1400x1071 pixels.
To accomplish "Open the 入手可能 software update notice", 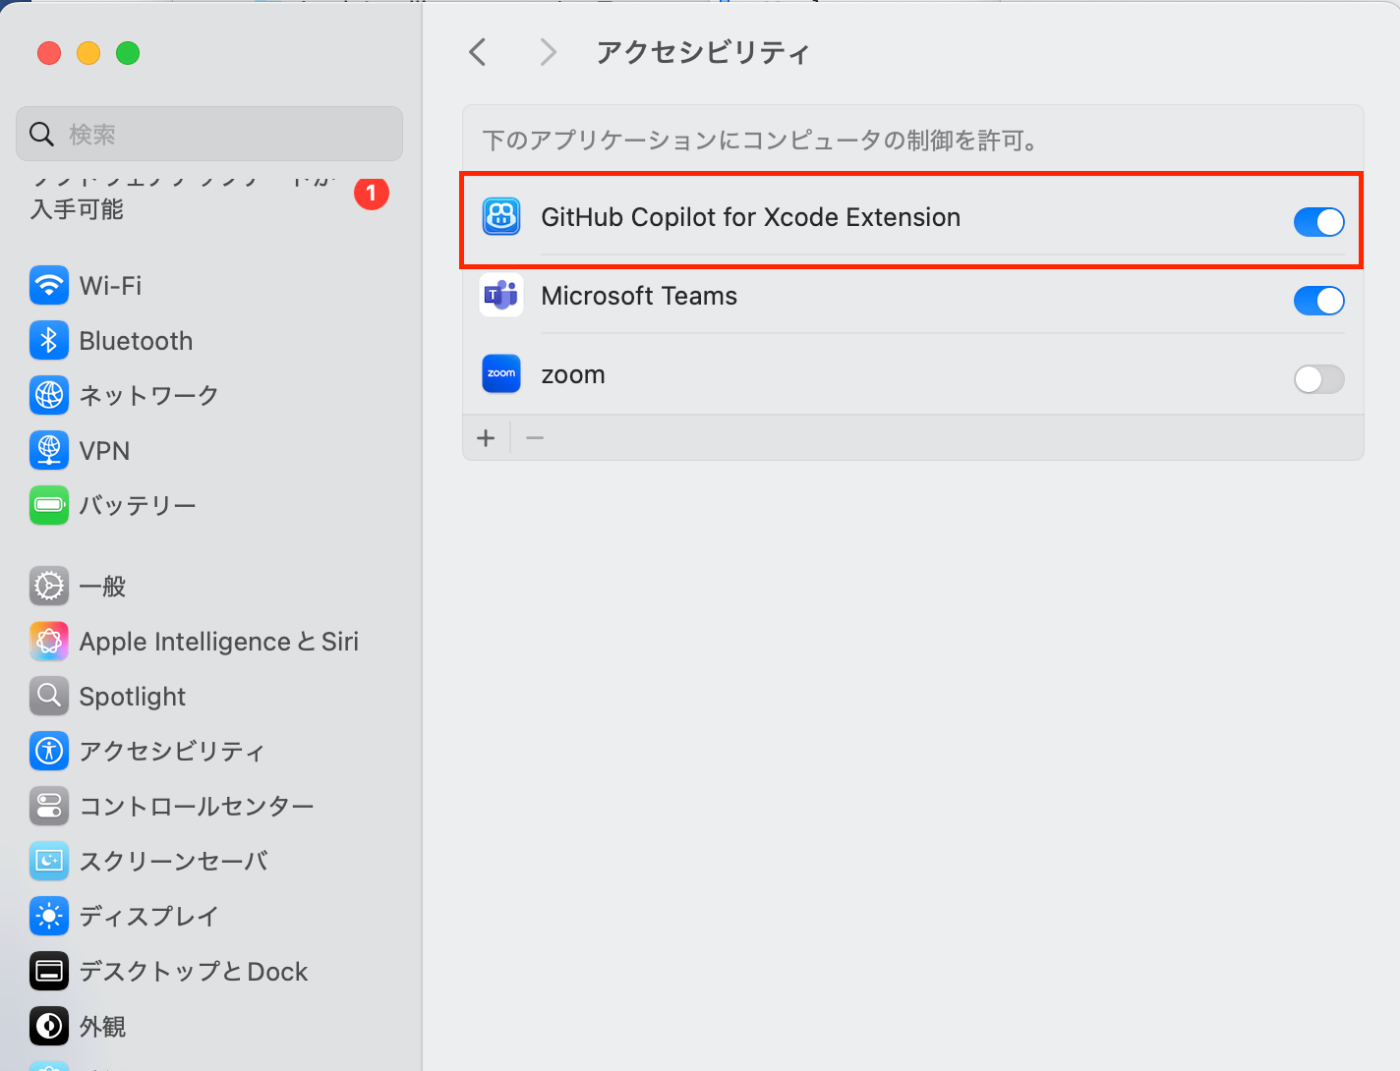I will 77,209.
